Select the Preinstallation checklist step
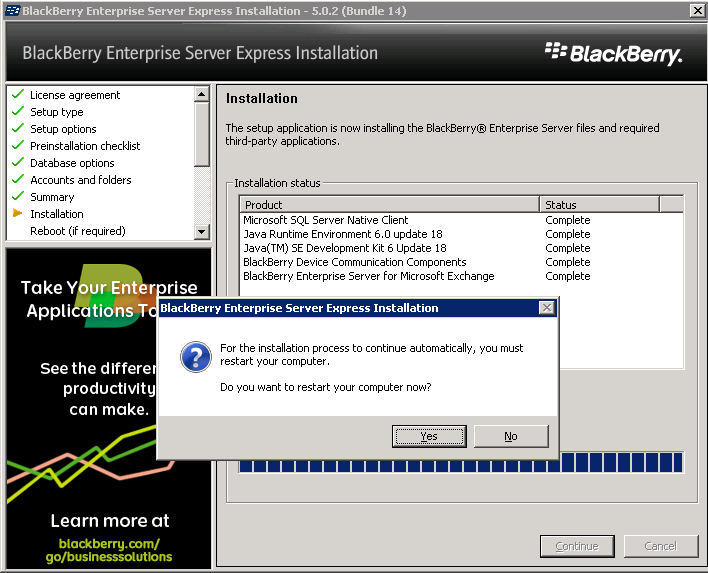 85,146
